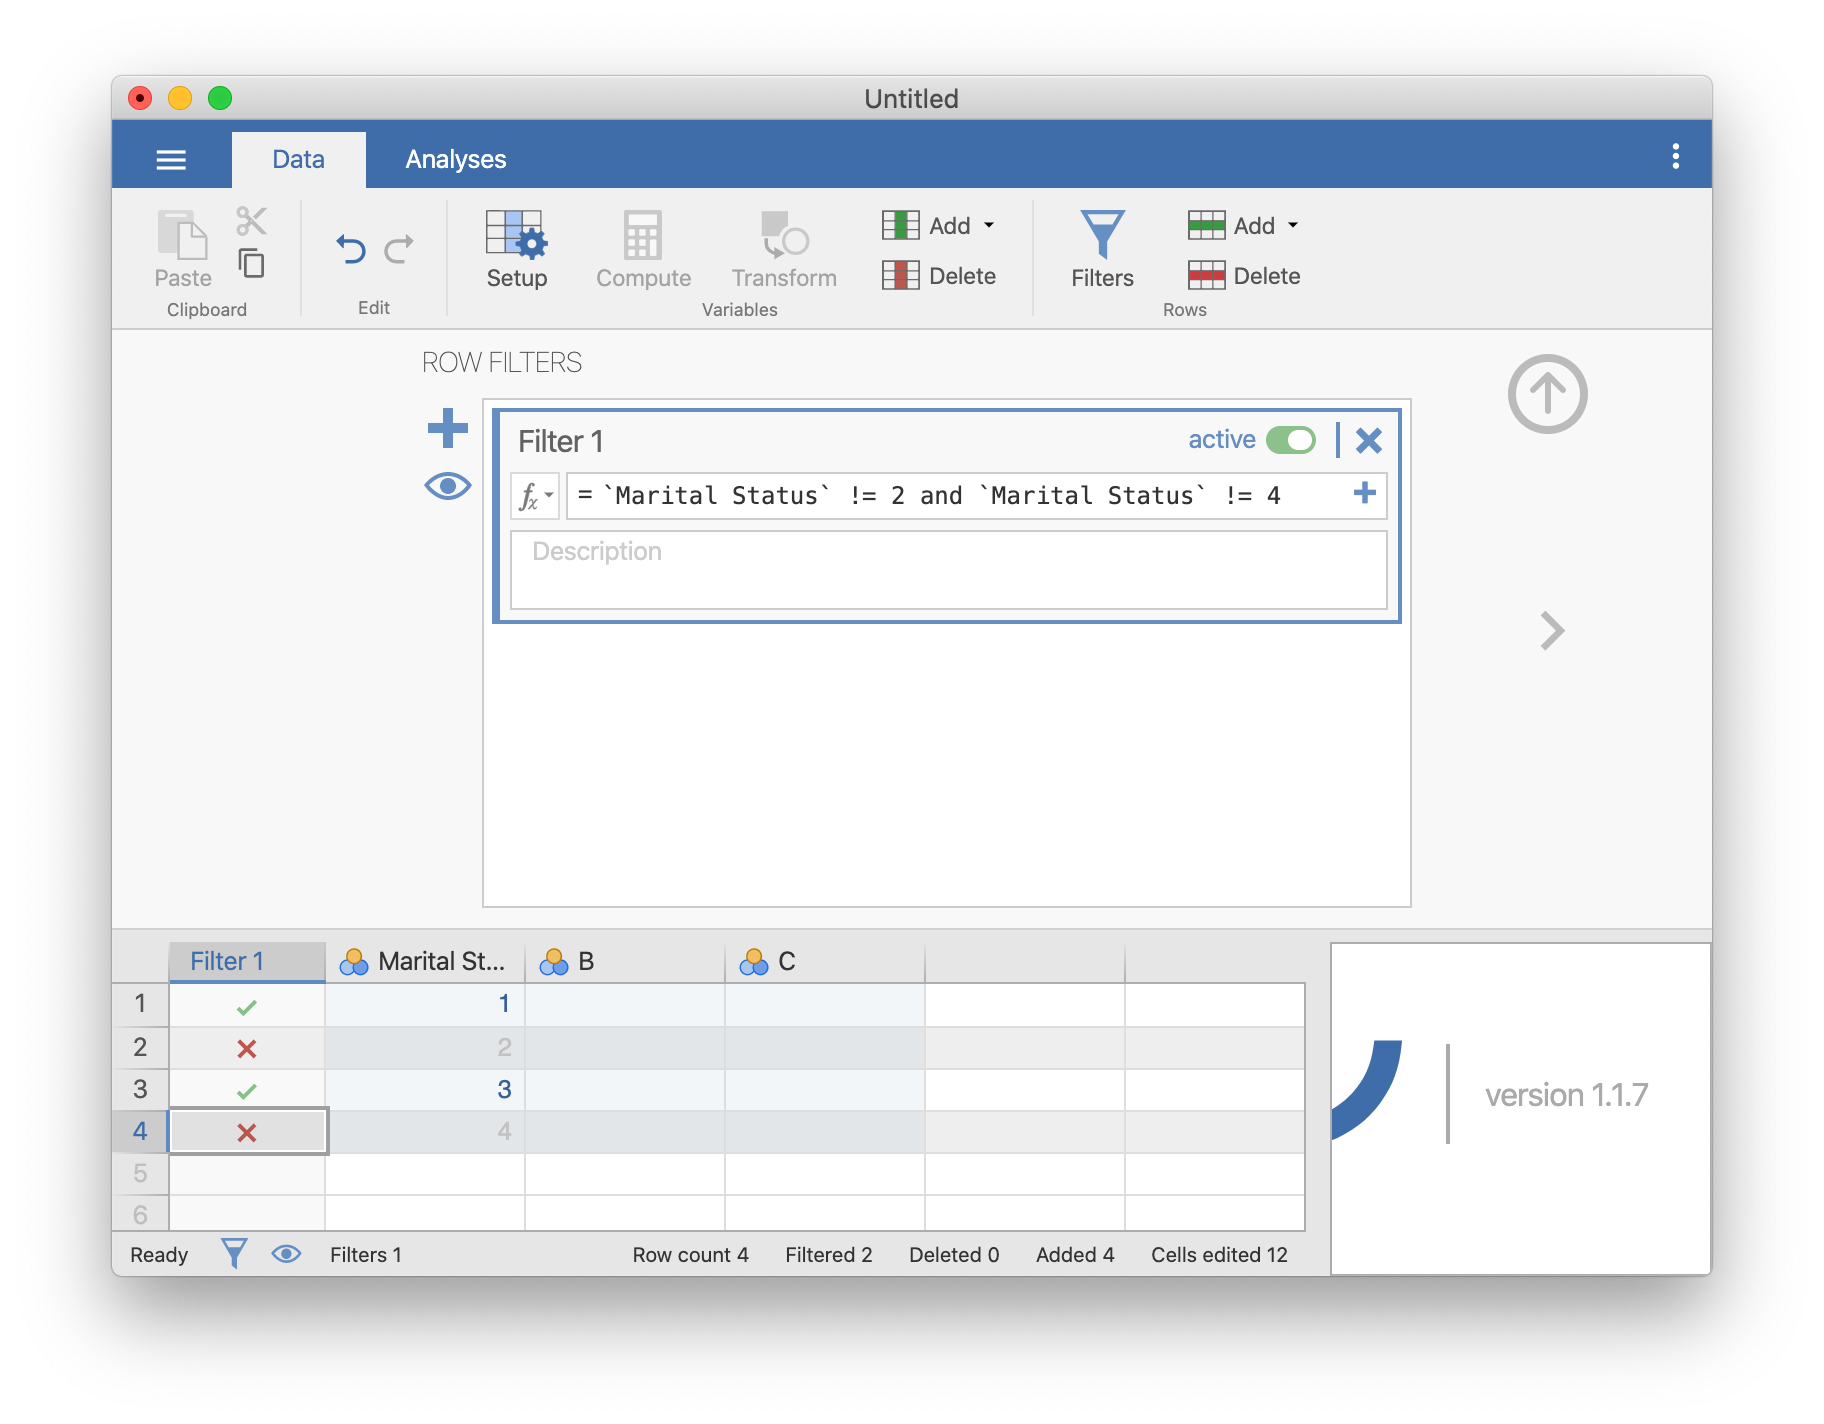
Task: Select the Filter 1 column header
Action: click(x=247, y=962)
